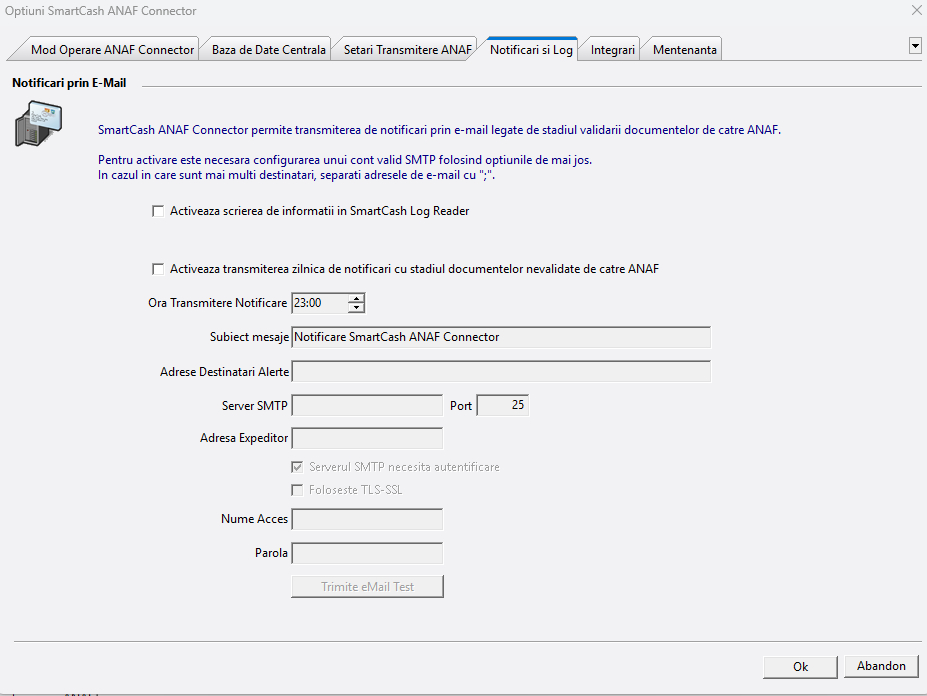Screen dimensions: 927x696
Task: Click the e-mail notification computer icon
Action: 38,124
